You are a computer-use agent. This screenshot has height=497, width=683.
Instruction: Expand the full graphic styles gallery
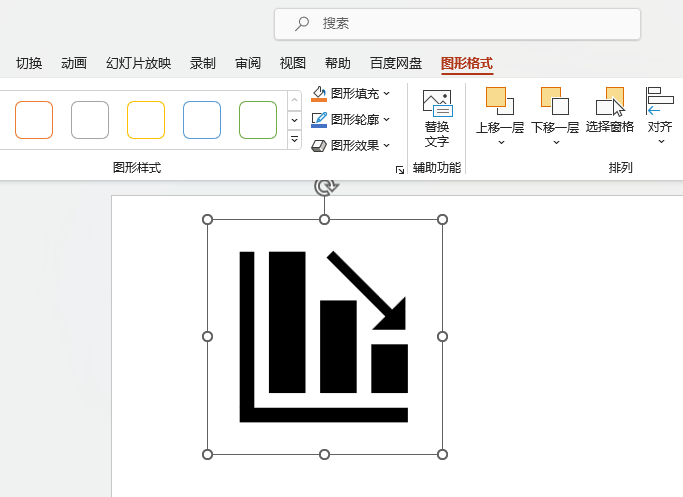[294, 140]
